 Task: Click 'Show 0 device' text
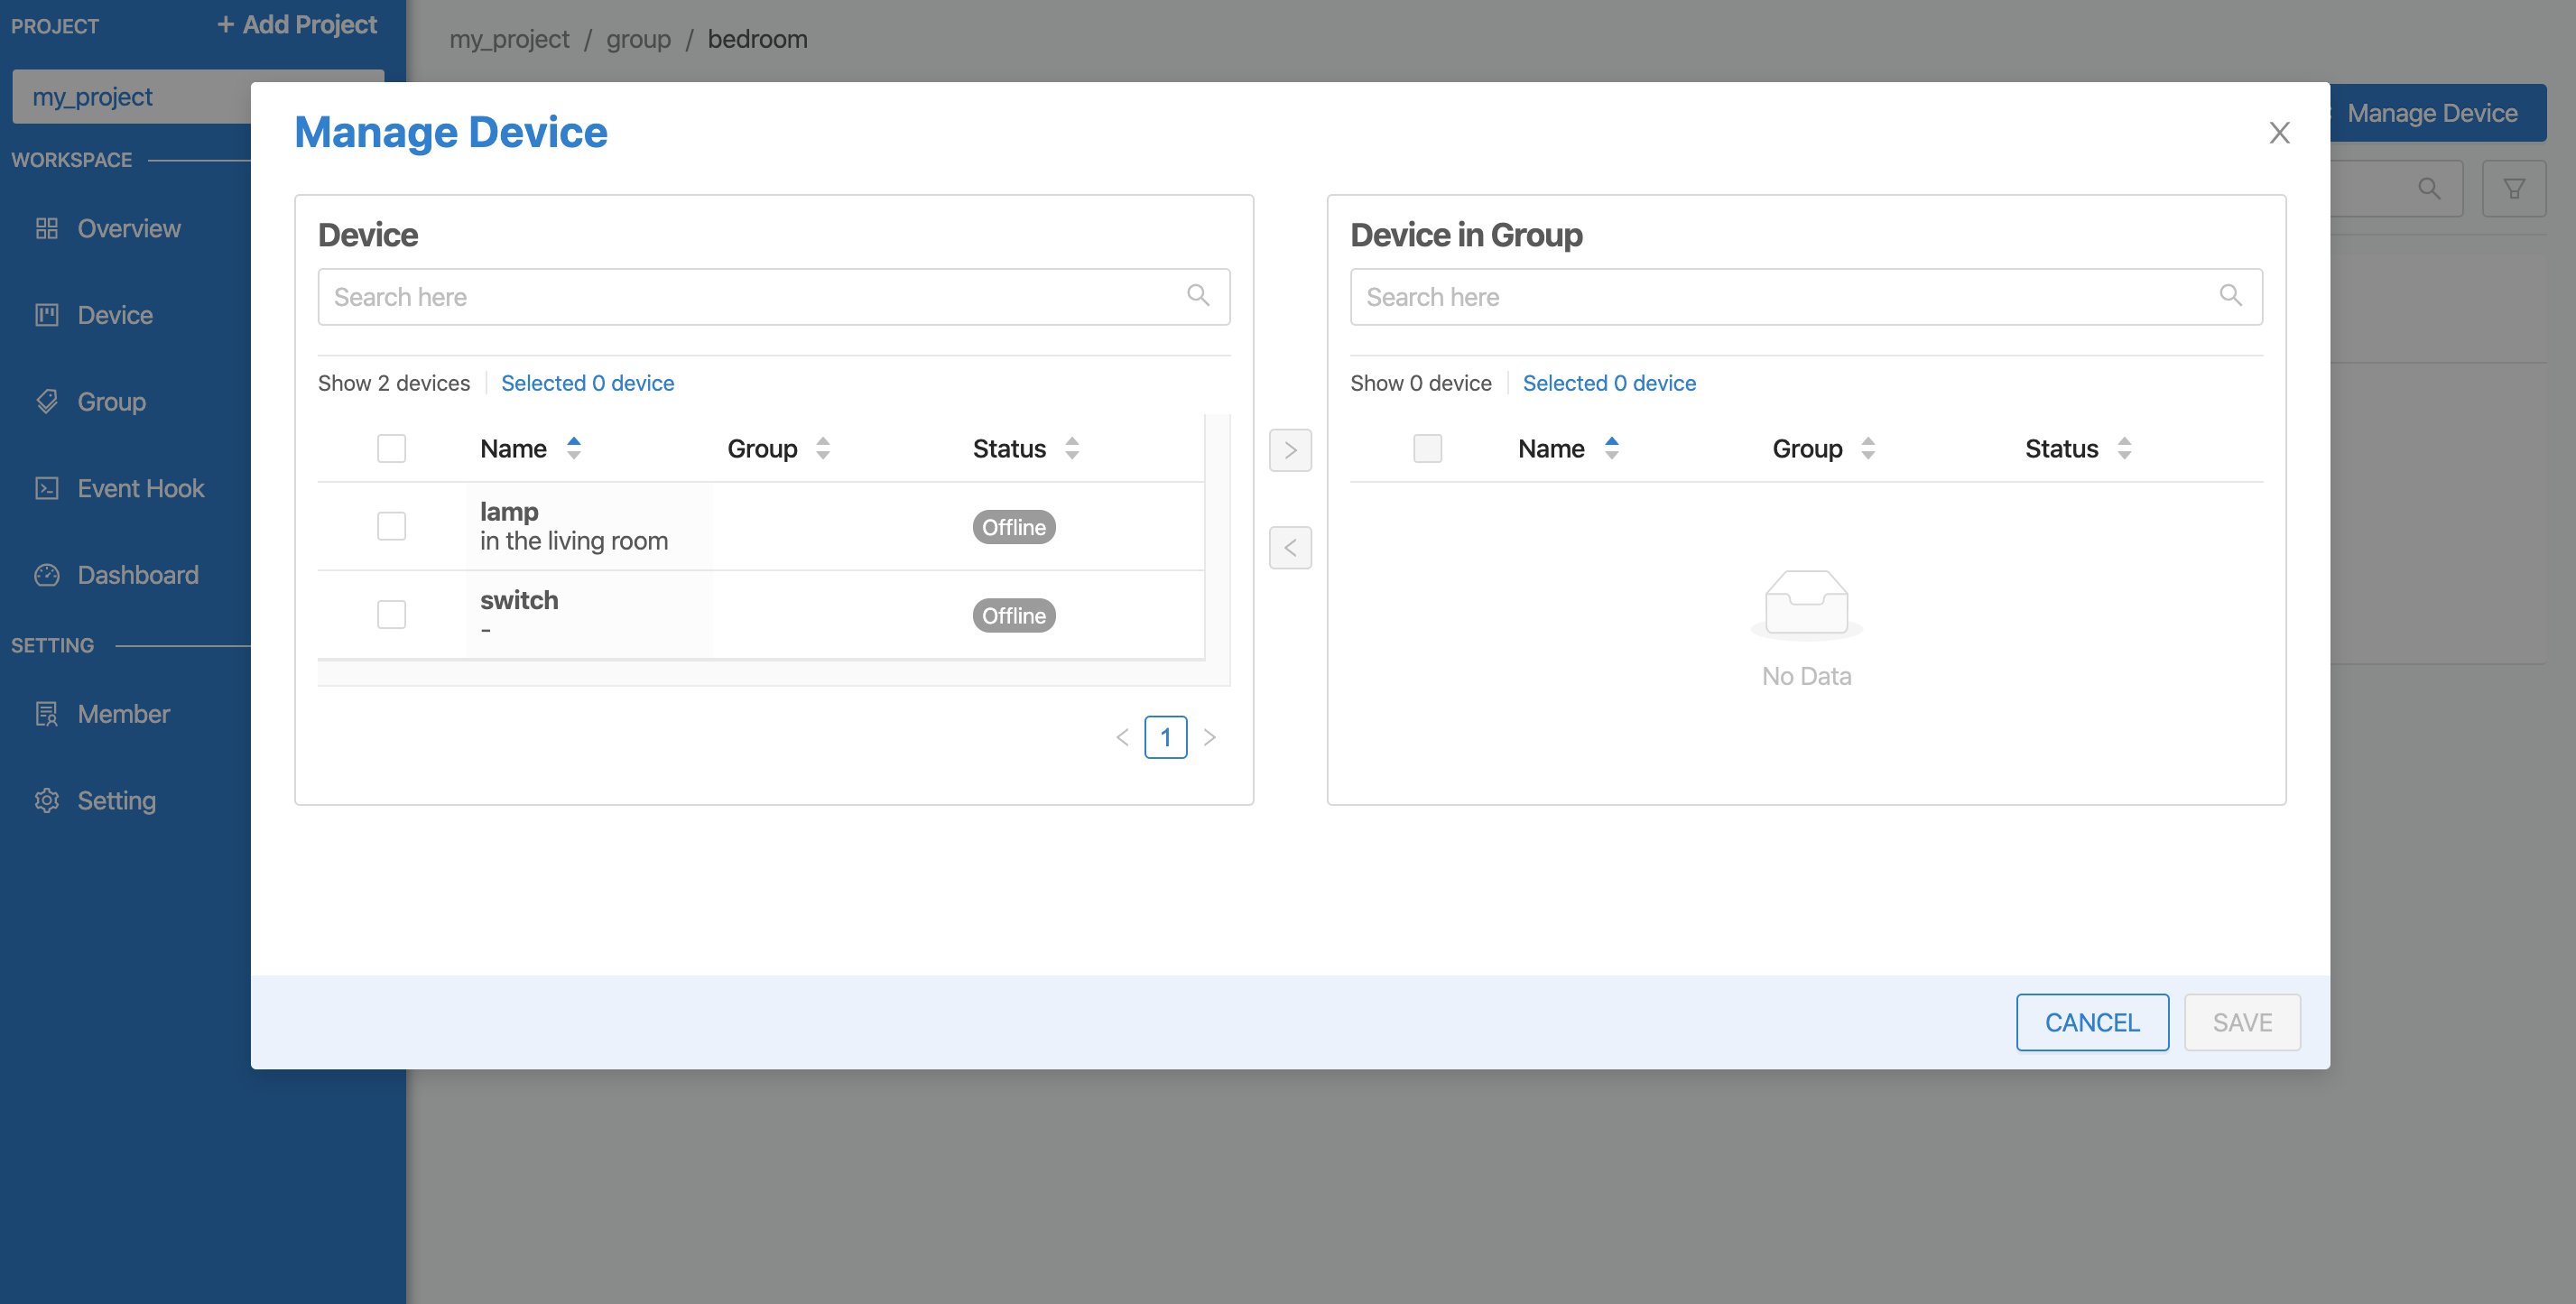point(1421,383)
